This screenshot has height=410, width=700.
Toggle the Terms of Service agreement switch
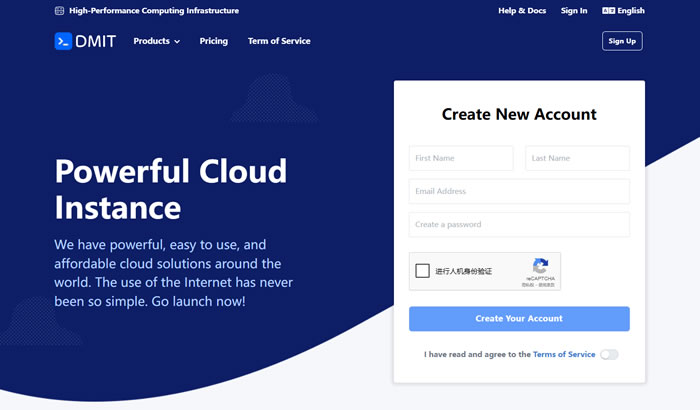[609, 354]
